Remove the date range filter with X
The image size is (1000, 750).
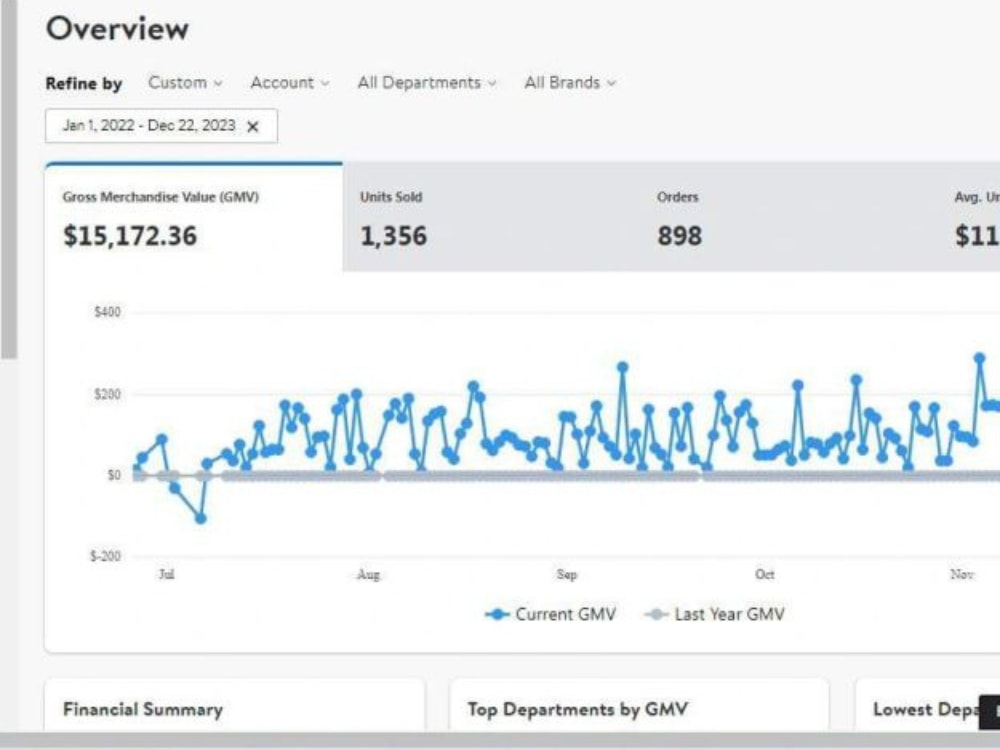click(x=253, y=126)
